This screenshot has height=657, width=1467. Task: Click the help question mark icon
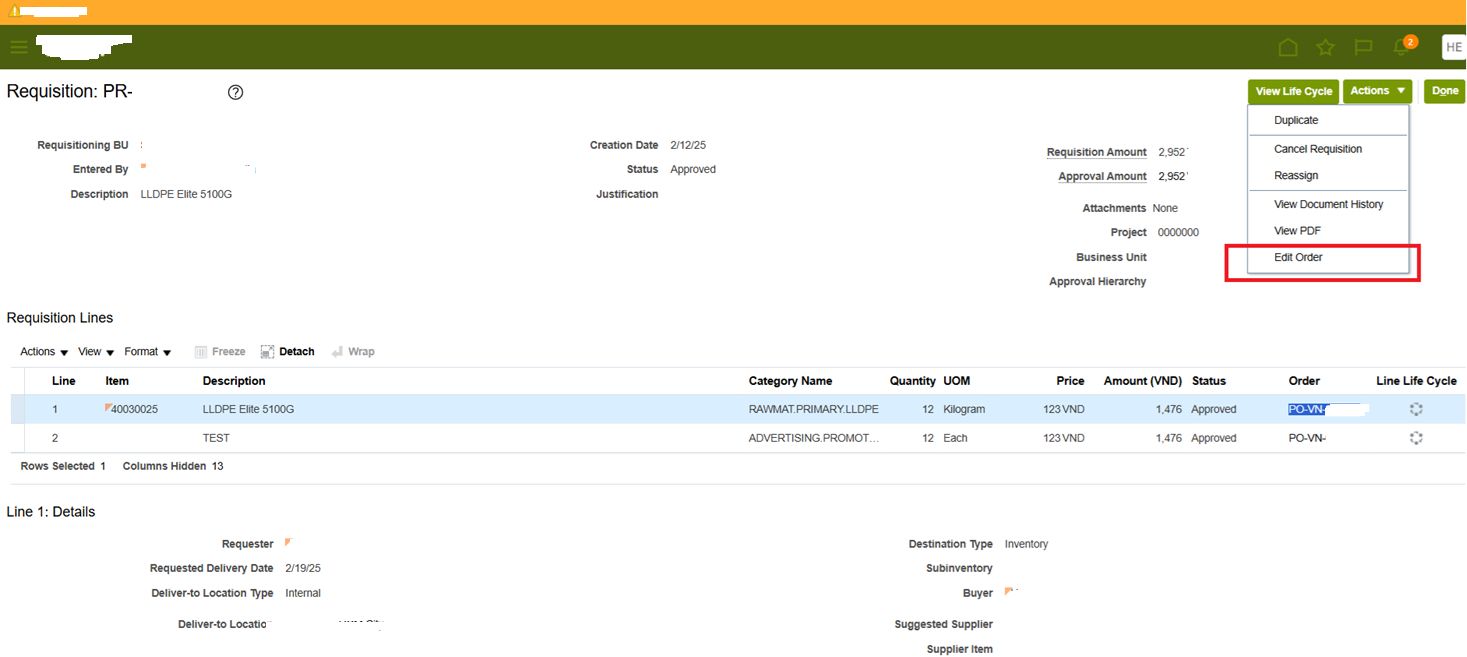pyautogui.click(x=235, y=92)
